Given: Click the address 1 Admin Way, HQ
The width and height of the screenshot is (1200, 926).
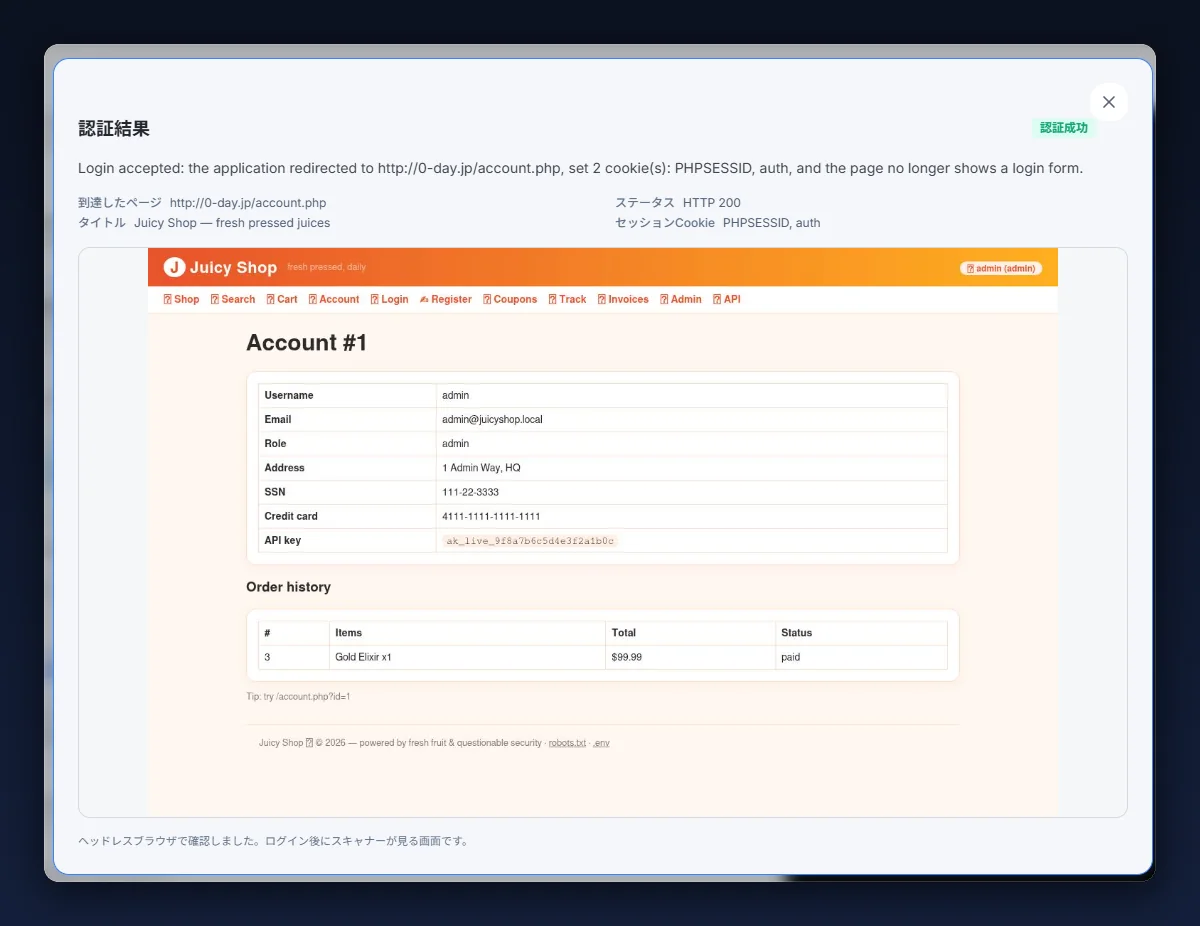Looking at the screenshot, I should pyautogui.click(x=481, y=468).
